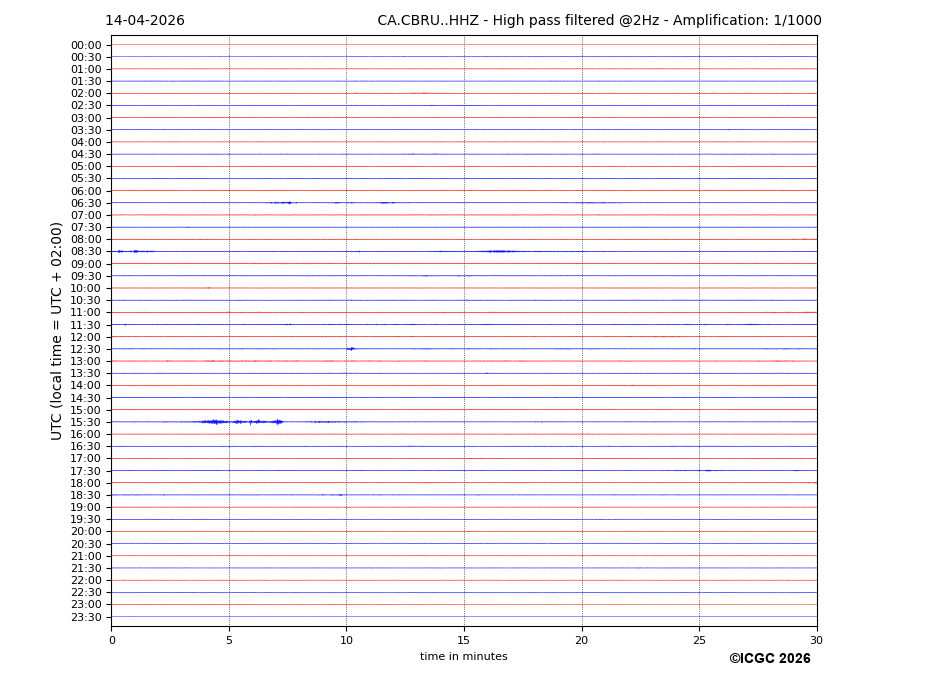The height and width of the screenshot is (696, 927).
Task: Click the 15:30 row label
Action: click(x=85, y=422)
